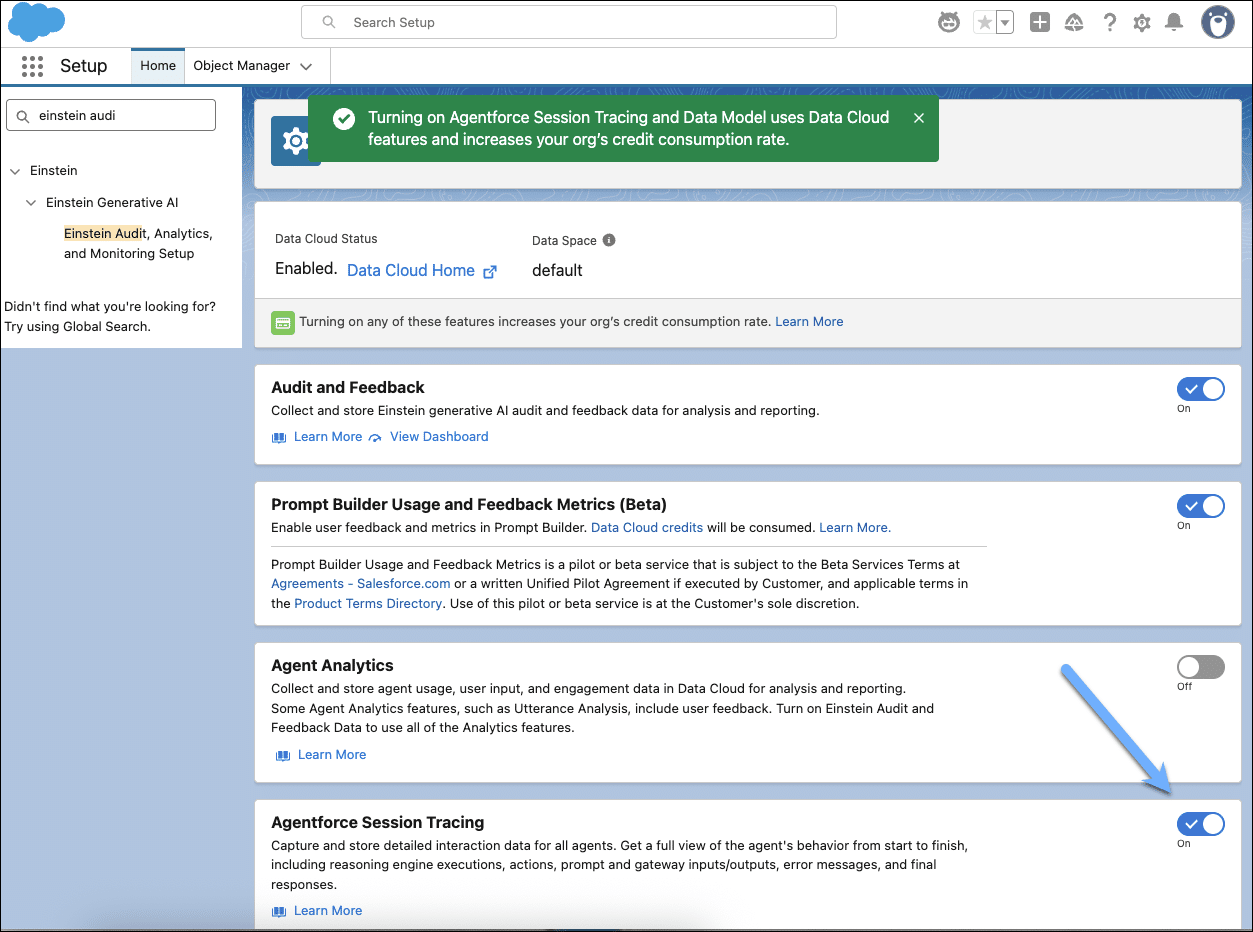Enable the Agent Analytics toggle
1253x932 pixels.
point(1201,667)
